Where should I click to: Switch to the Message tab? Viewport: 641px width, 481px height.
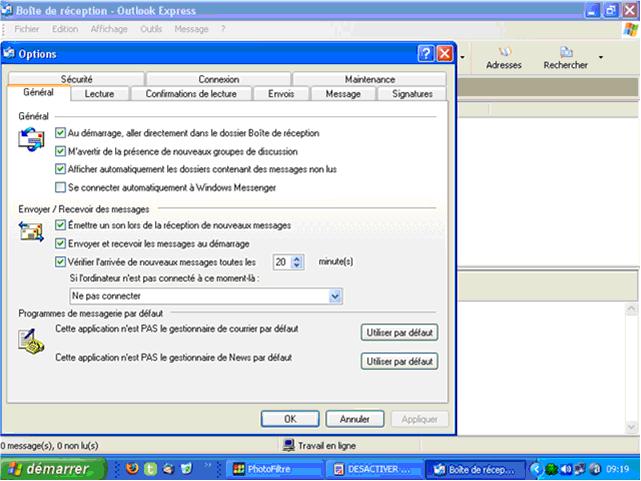point(343,94)
